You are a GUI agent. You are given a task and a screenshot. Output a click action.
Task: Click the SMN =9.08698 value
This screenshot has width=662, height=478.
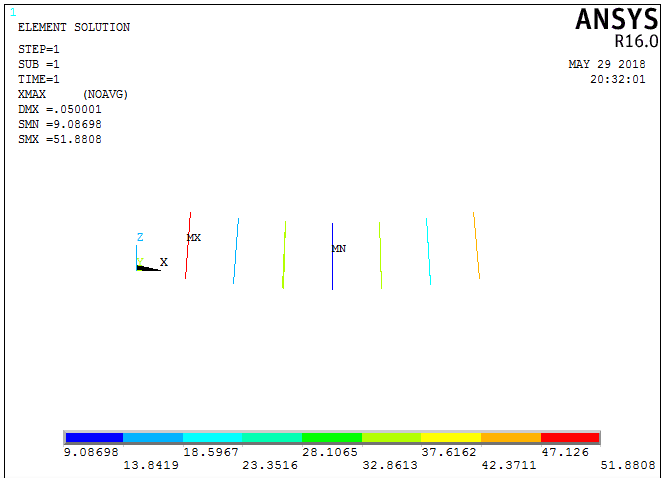pos(60,124)
